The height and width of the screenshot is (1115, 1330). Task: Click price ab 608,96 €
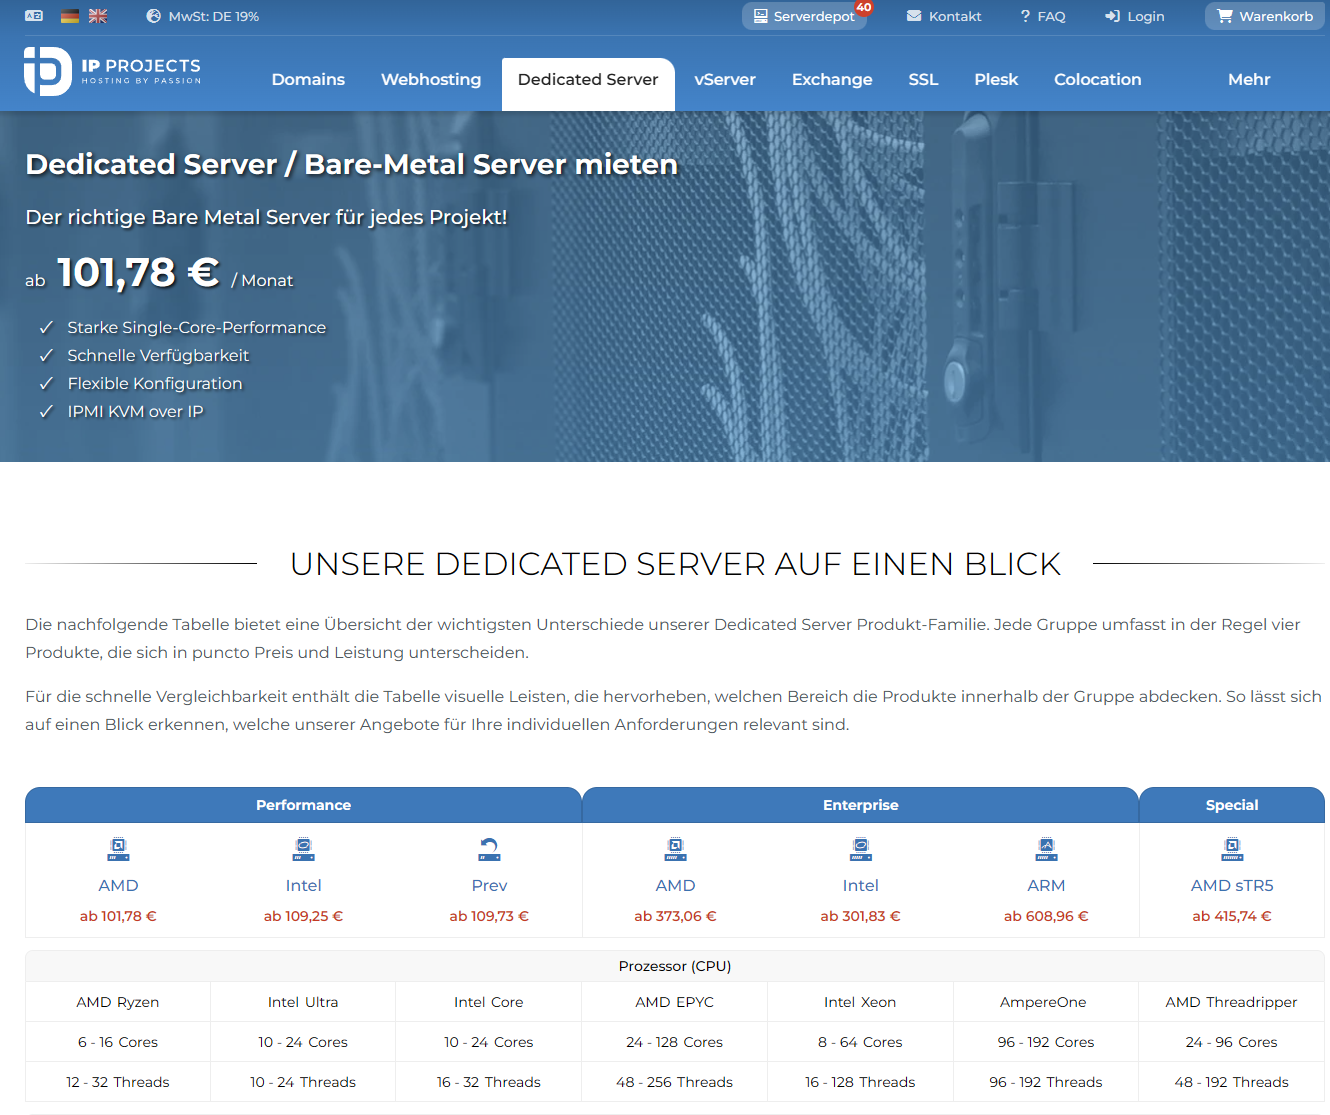click(1046, 916)
